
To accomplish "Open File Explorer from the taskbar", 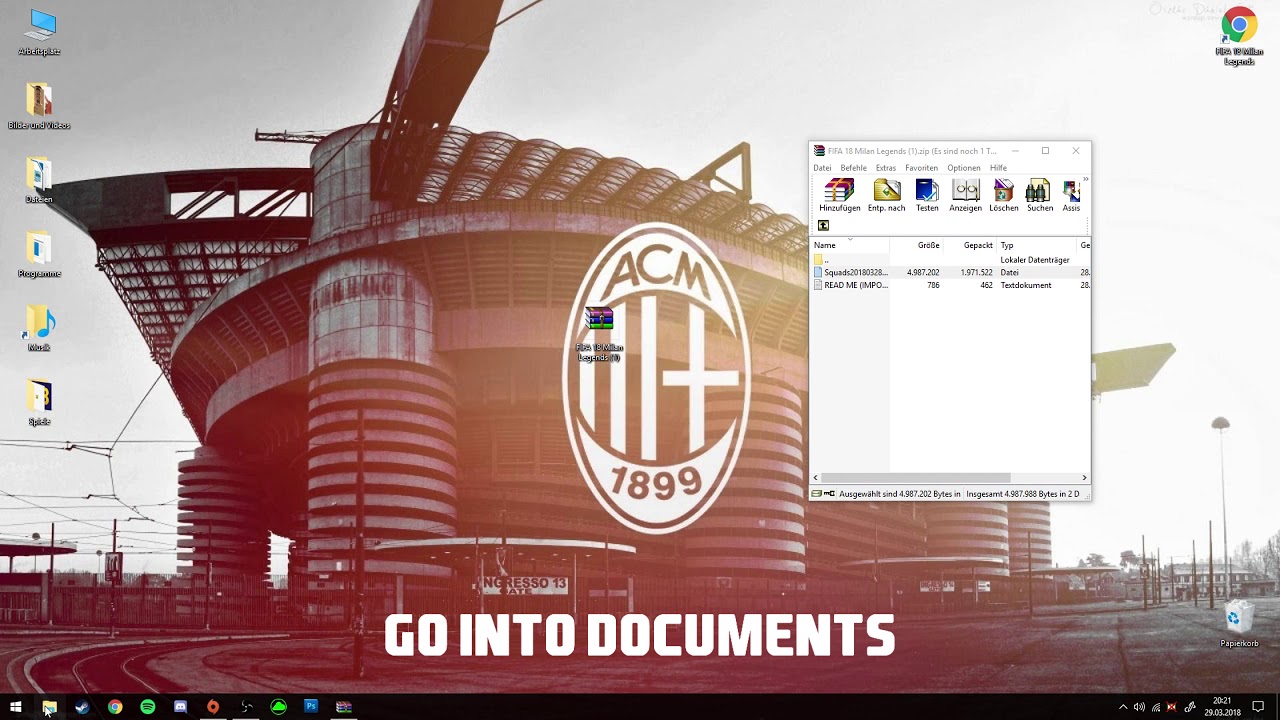I will (49, 707).
